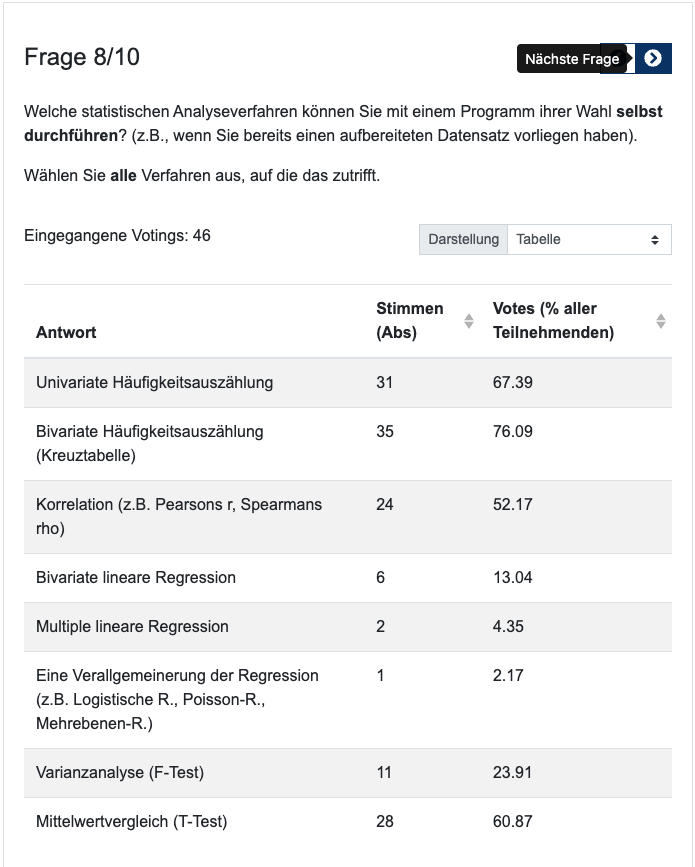Viewport: 695px width, 867px height.
Task: Click the Votes percentage sort arrows icon
Action: point(660,321)
